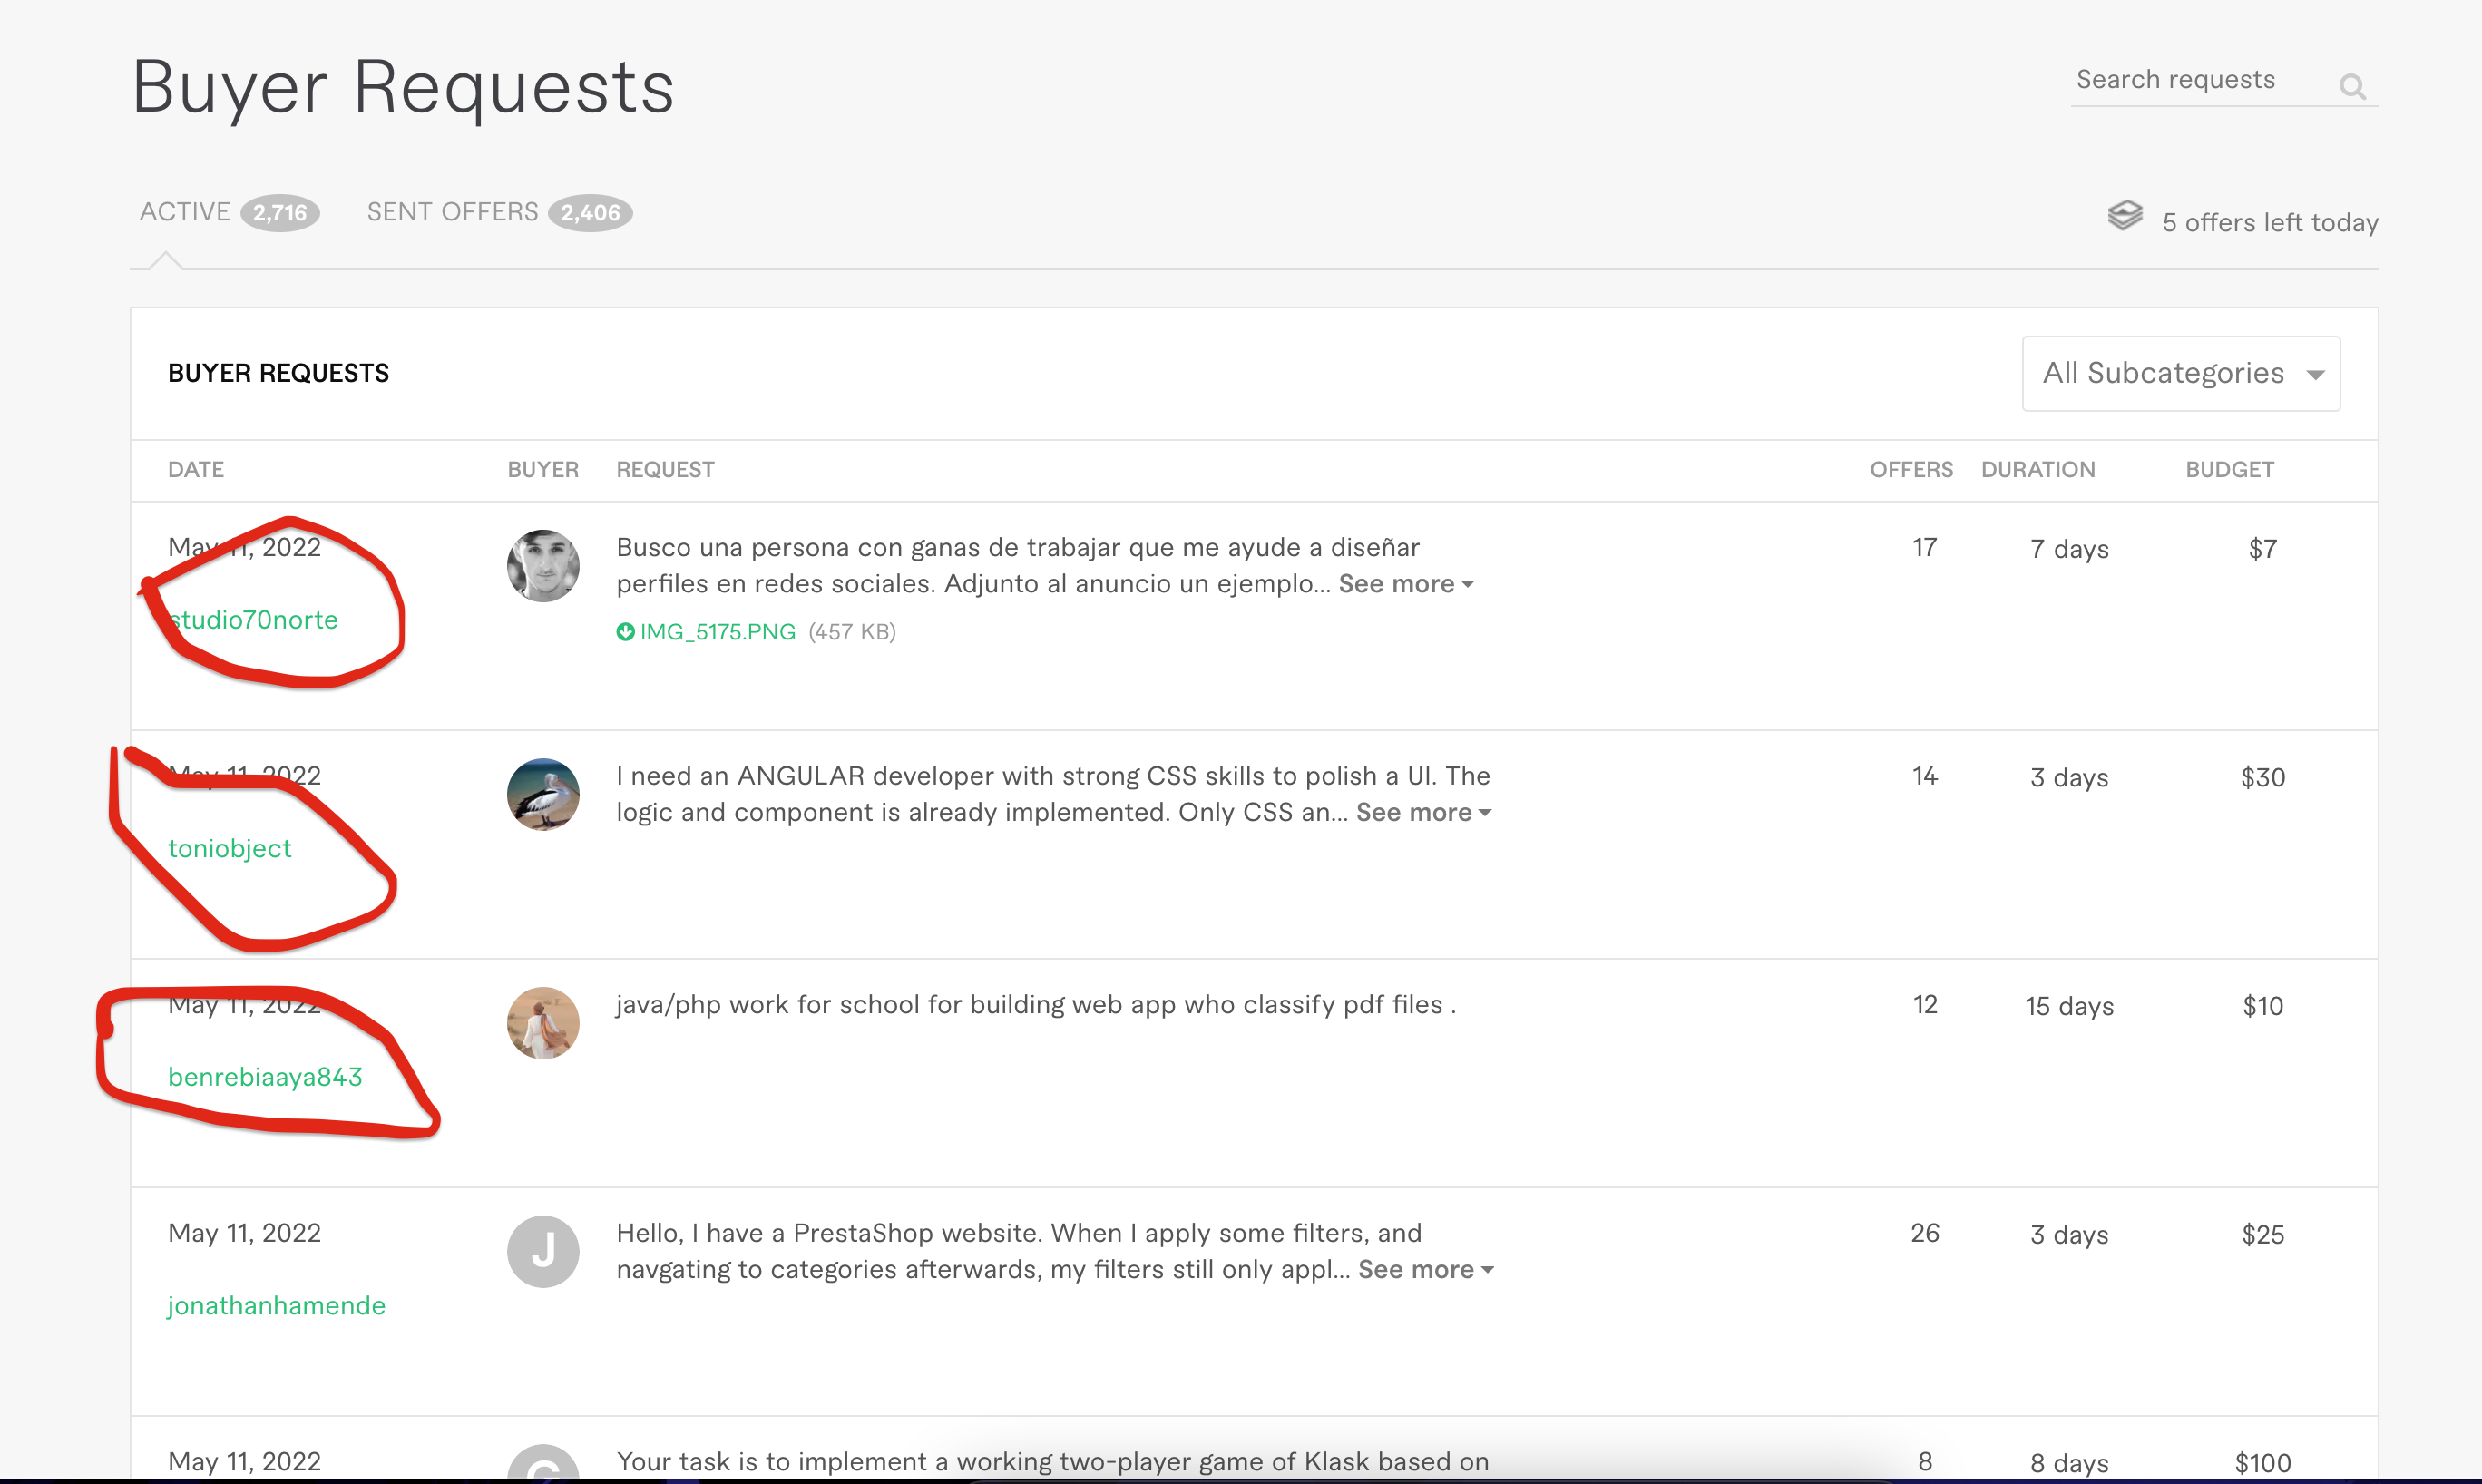Screen dimensions: 2482x1484
Task: Open the toniobject buyer profile link
Action: 230,849
